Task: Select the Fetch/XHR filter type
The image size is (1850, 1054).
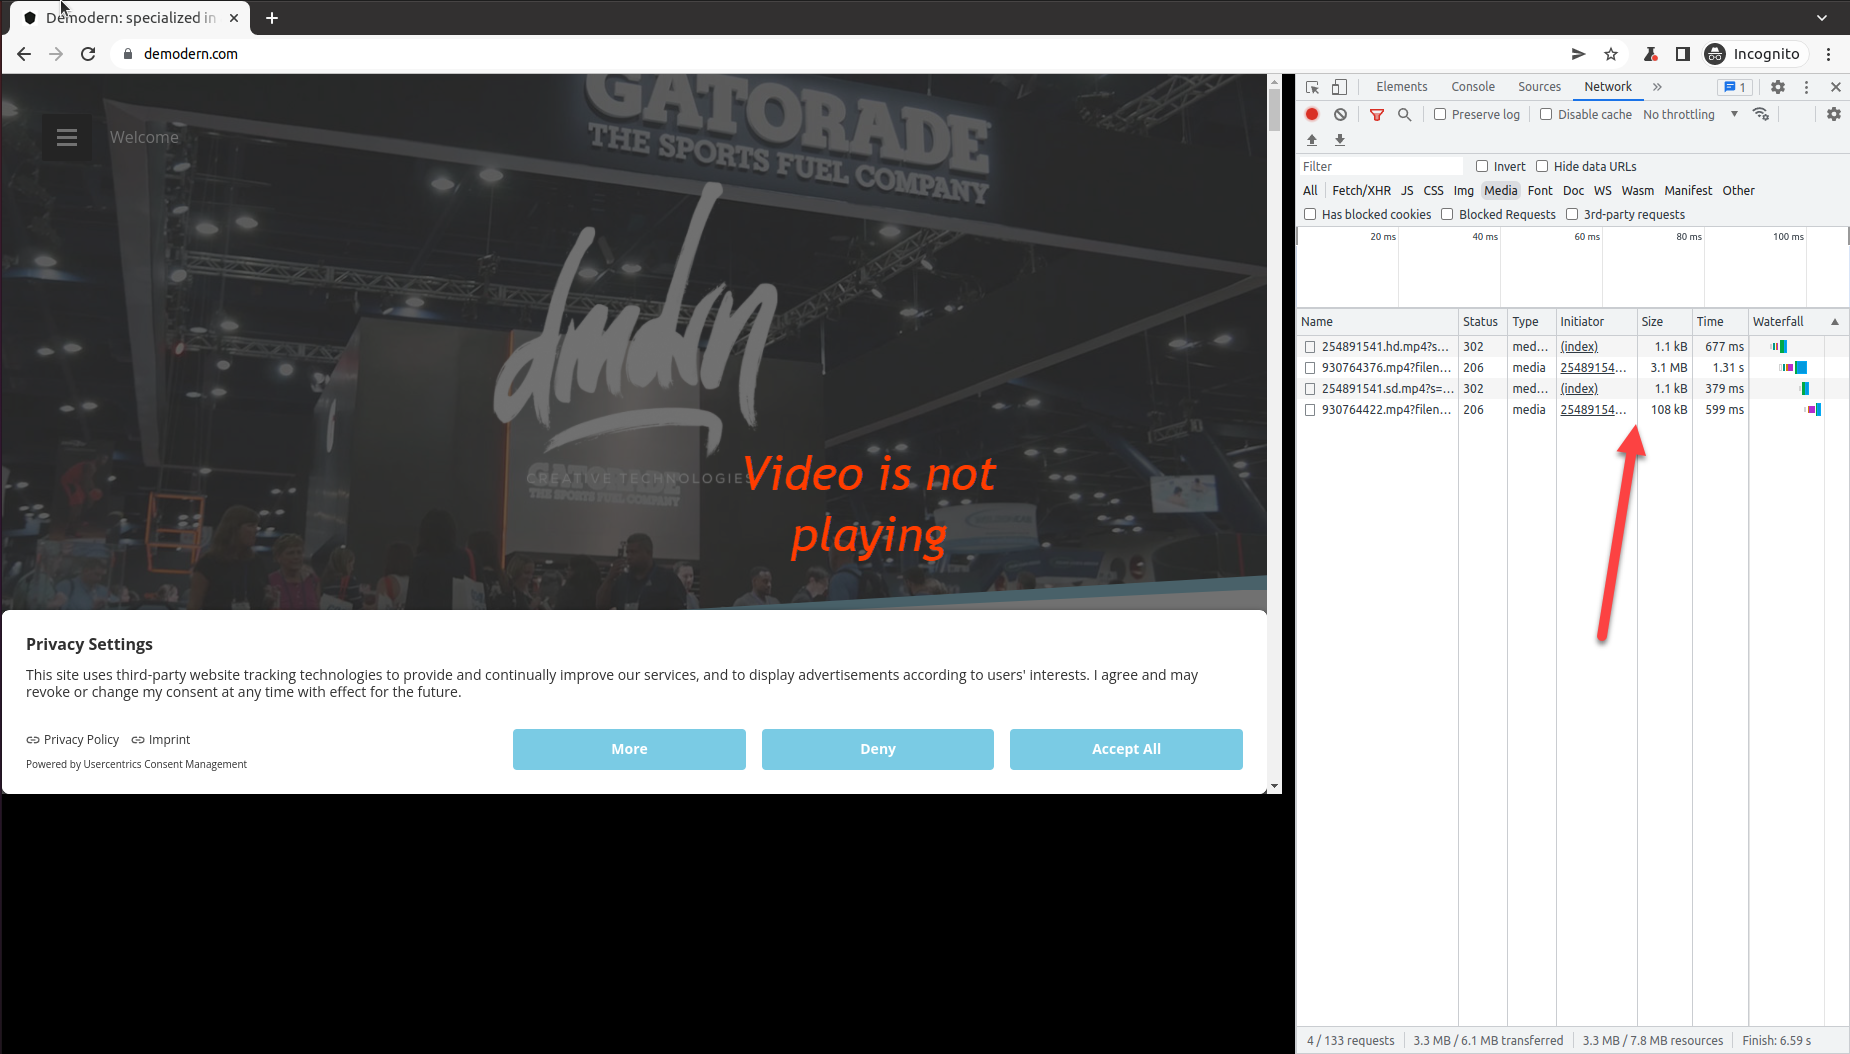Action: click(x=1361, y=190)
